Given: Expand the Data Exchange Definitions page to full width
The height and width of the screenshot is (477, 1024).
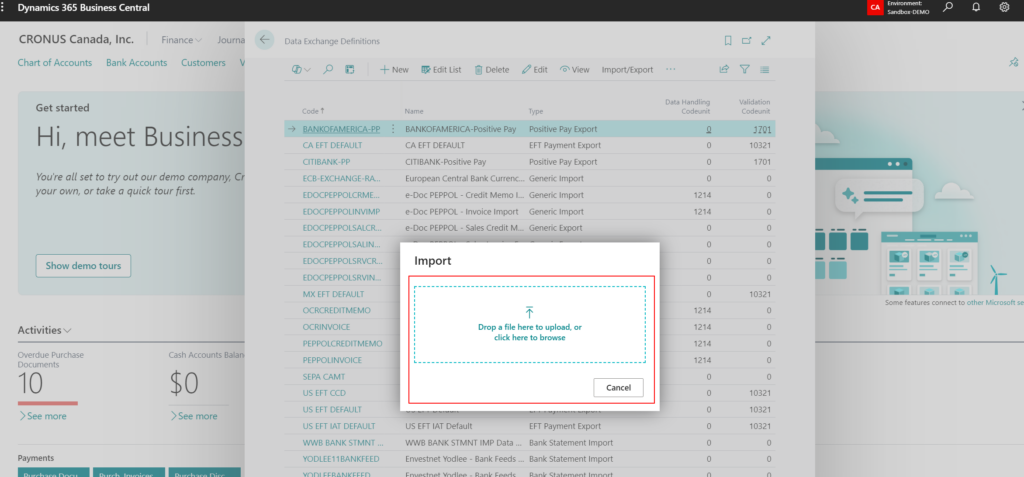Looking at the screenshot, I should 766,41.
